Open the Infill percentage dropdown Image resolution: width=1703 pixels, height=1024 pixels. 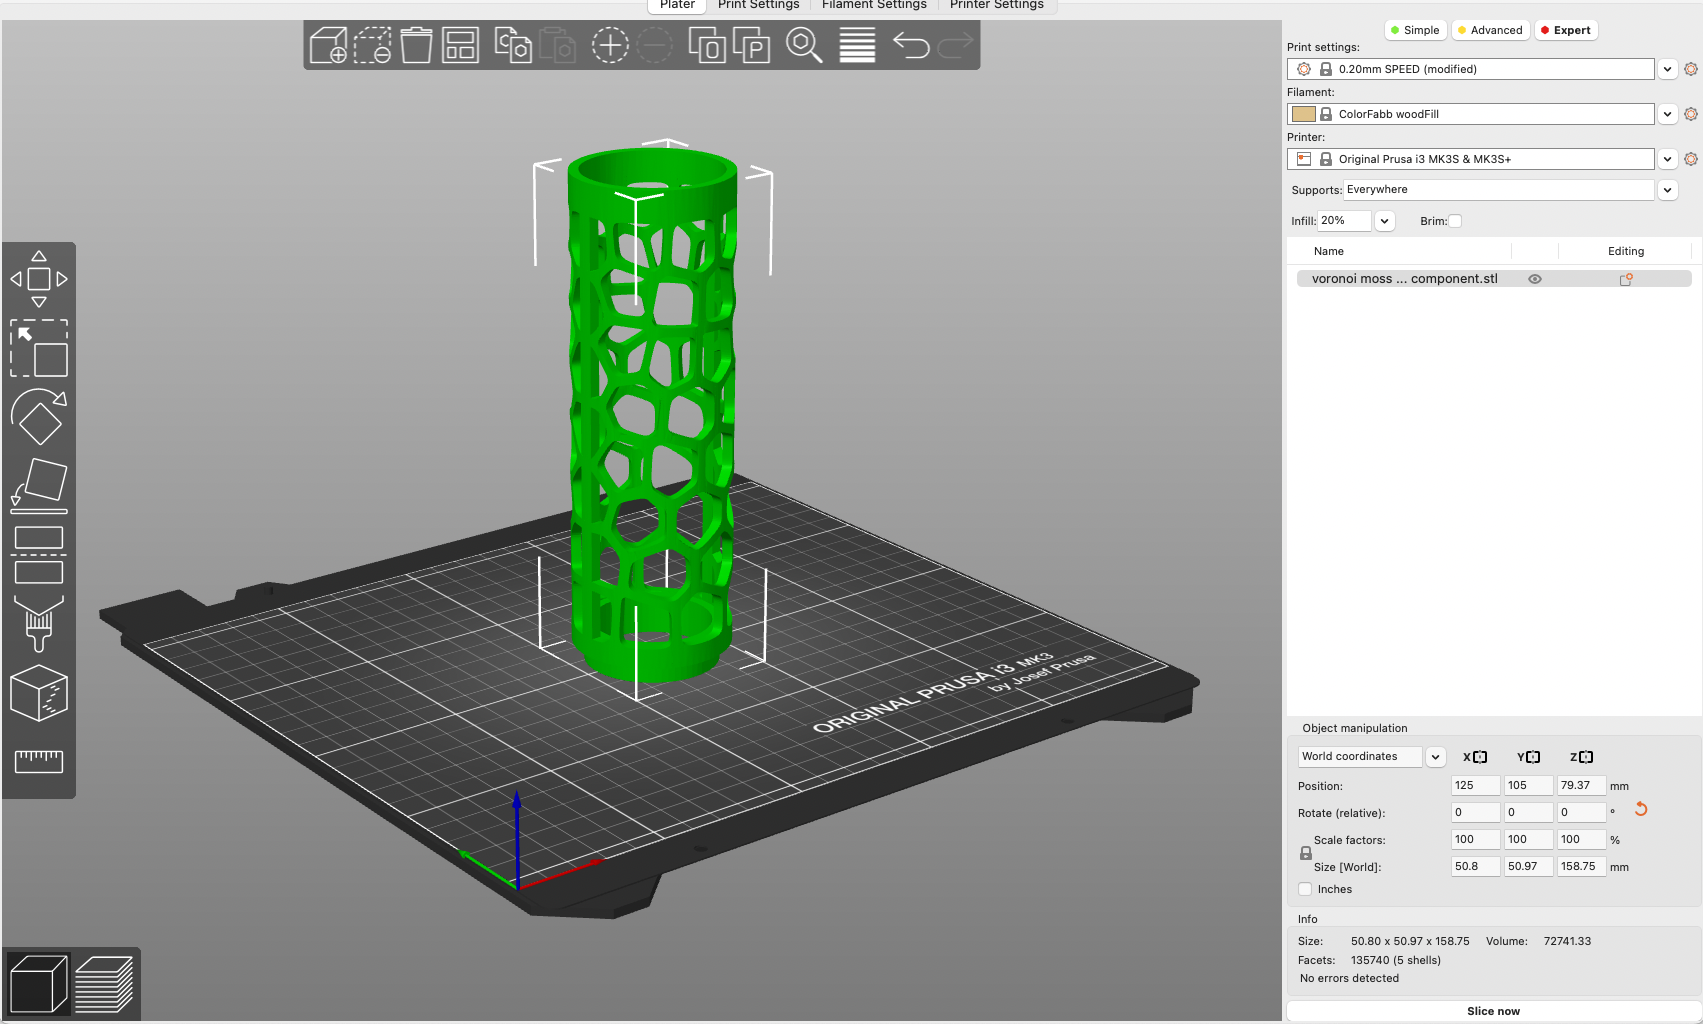pyautogui.click(x=1384, y=220)
